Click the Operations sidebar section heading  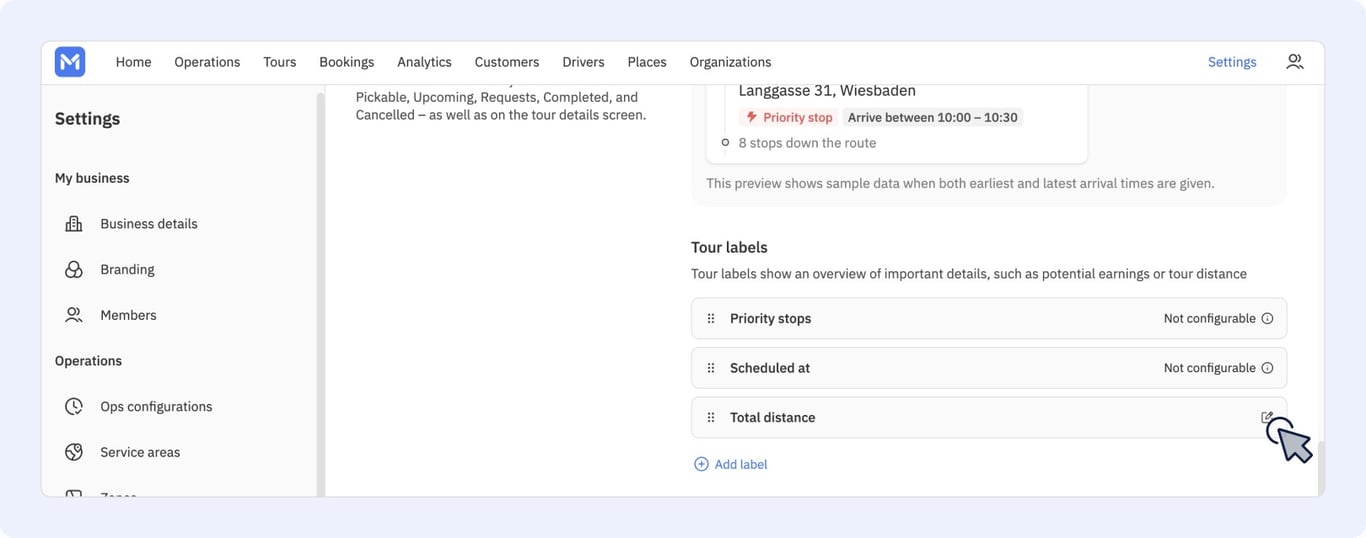tap(88, 361)
